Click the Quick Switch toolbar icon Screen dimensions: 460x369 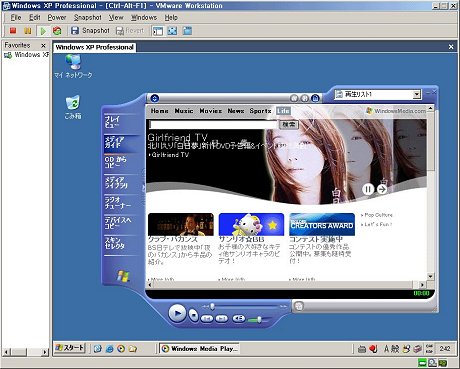[187, 31]
